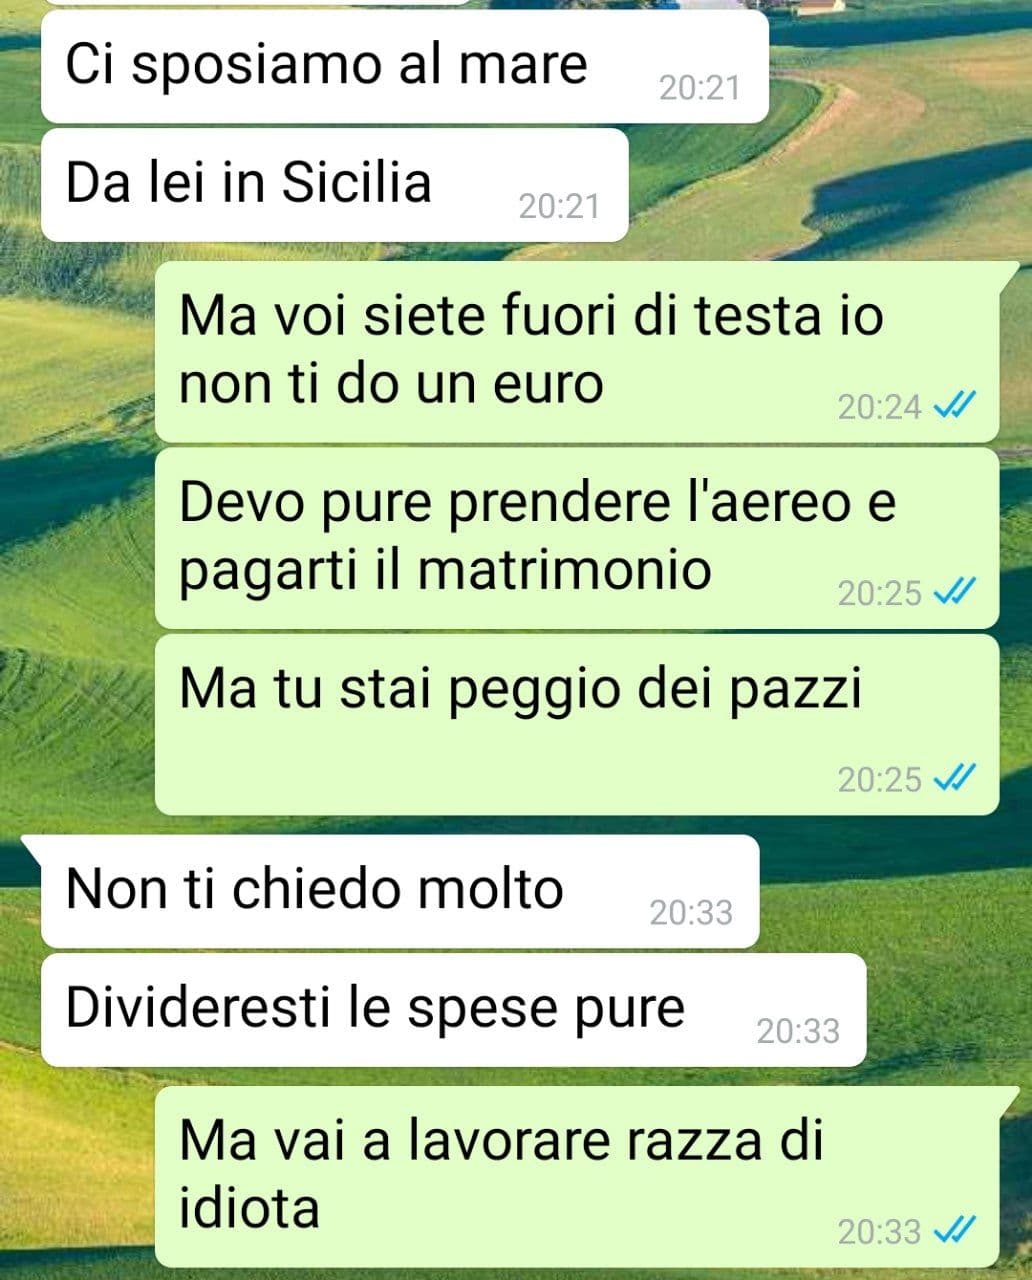Click the word 'matrimonio' in the sent message
Screen dimensions: 1032x1280
564,570
